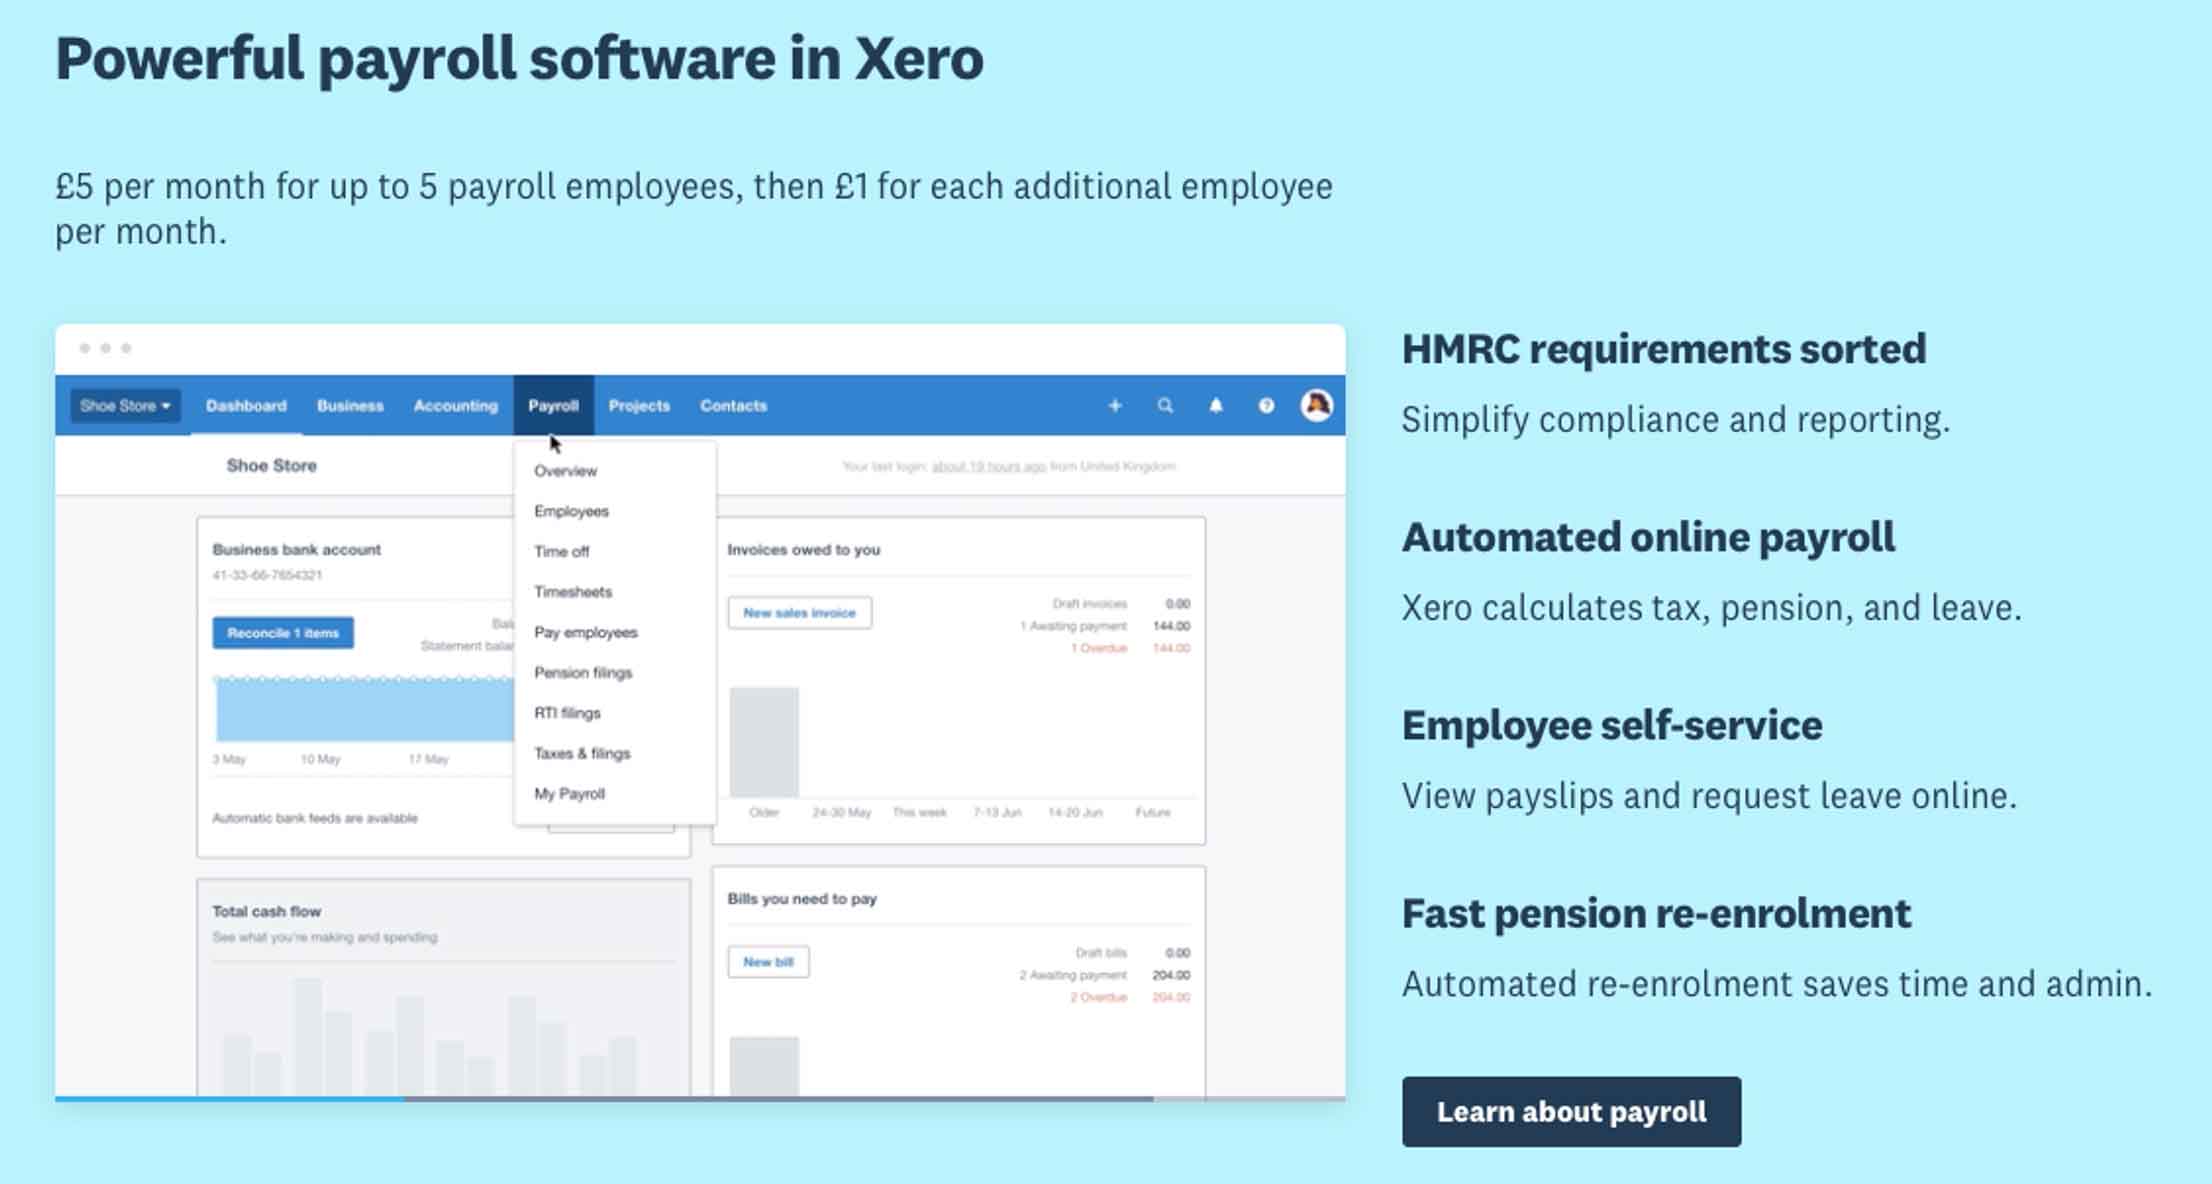This screenshot has width=2212, height=1184.
Task: Select Pension filings in the Payroll dropdown
Action: tap(583, 672)
